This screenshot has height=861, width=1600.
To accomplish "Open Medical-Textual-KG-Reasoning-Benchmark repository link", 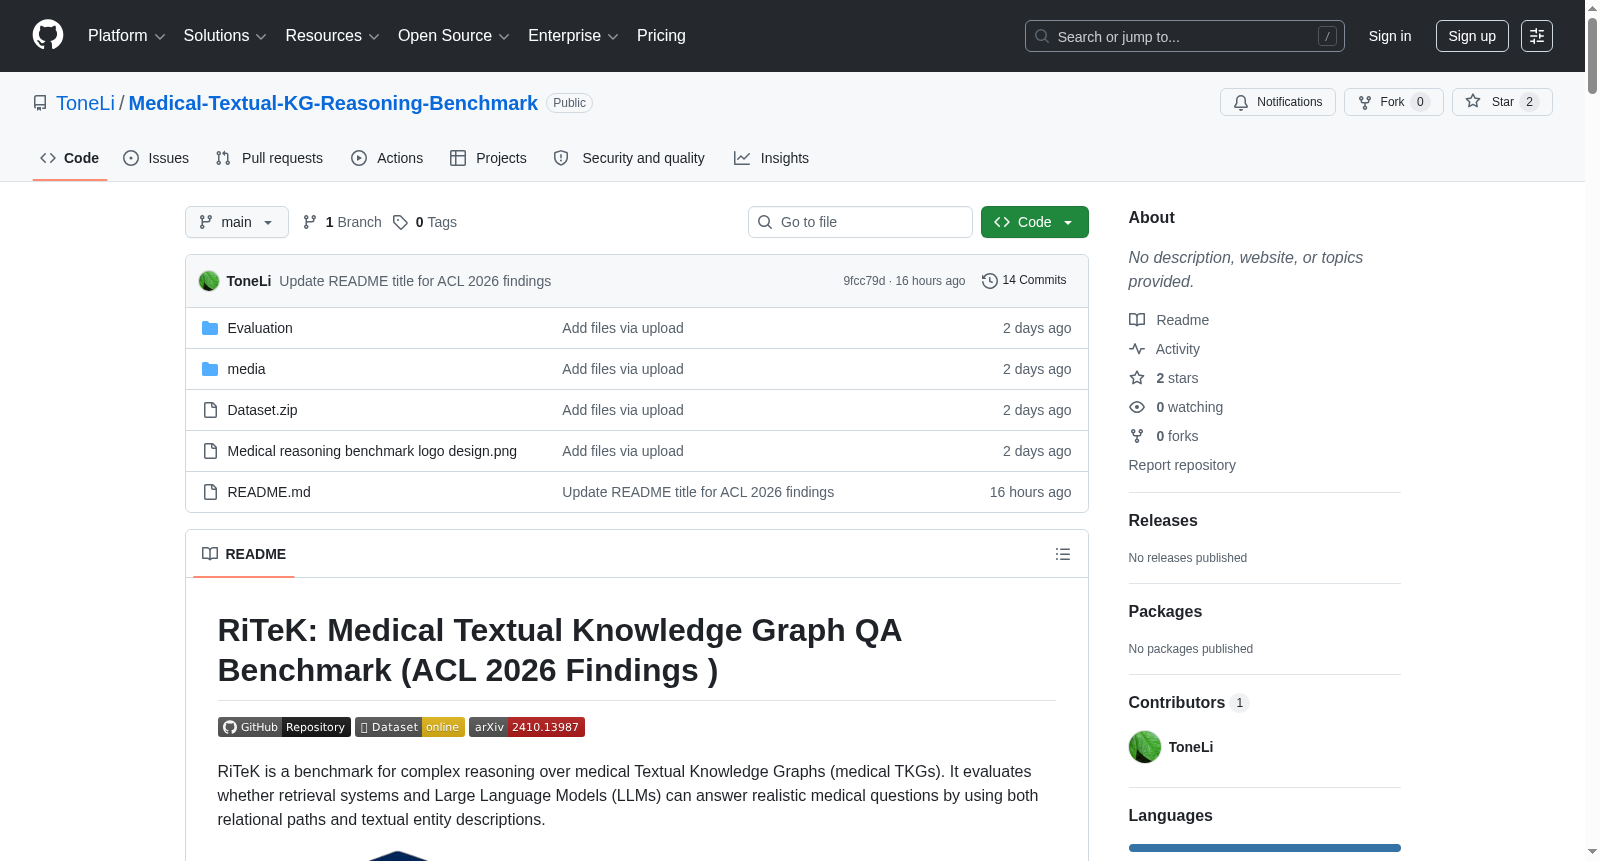I will point(333,103).
